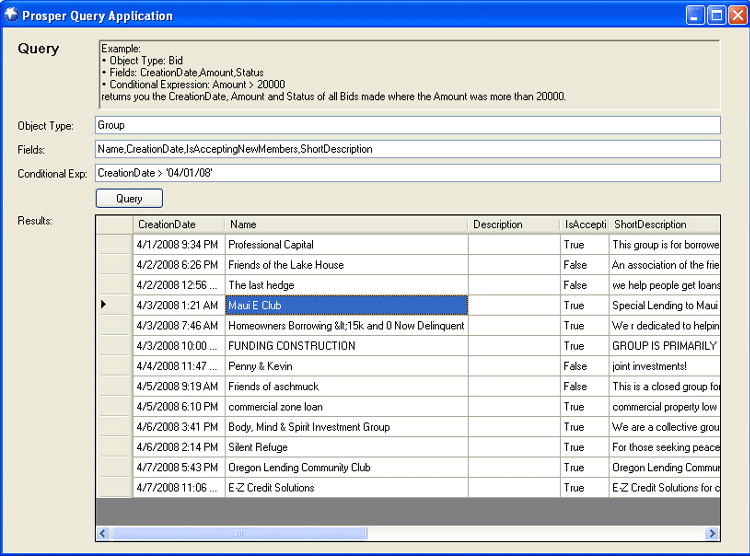
Task: Select the Maui E Club name cell
Action: click(x=346, y=305)
